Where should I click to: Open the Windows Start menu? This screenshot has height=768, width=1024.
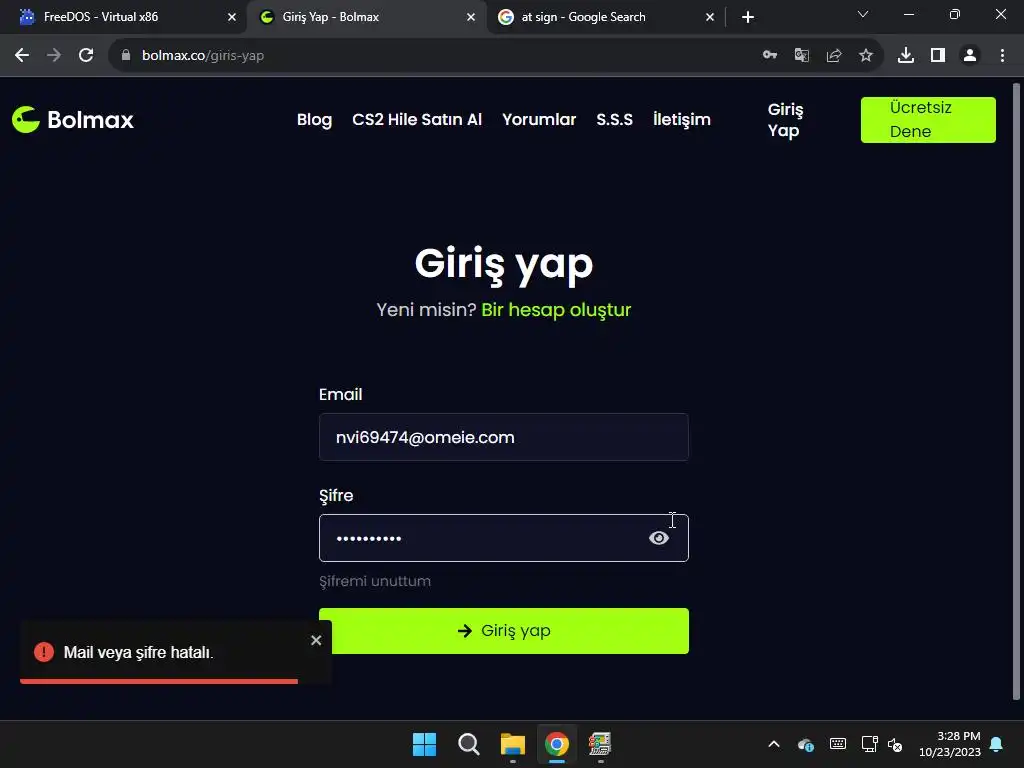(x=424, y=744)
